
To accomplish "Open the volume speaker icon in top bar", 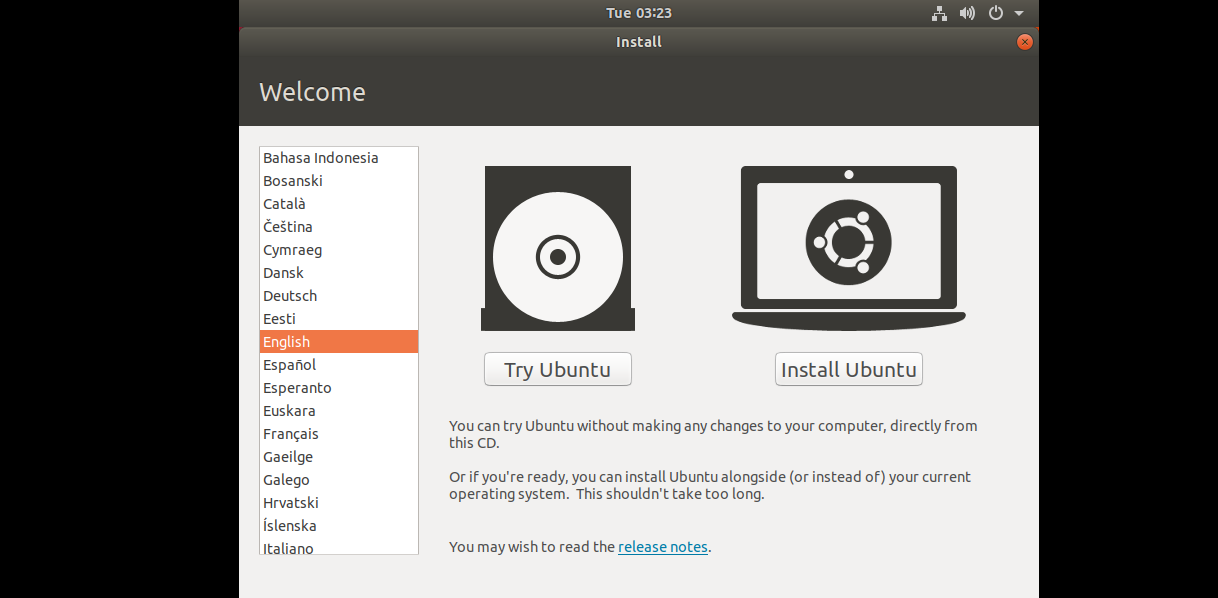I will click(967, 13).
